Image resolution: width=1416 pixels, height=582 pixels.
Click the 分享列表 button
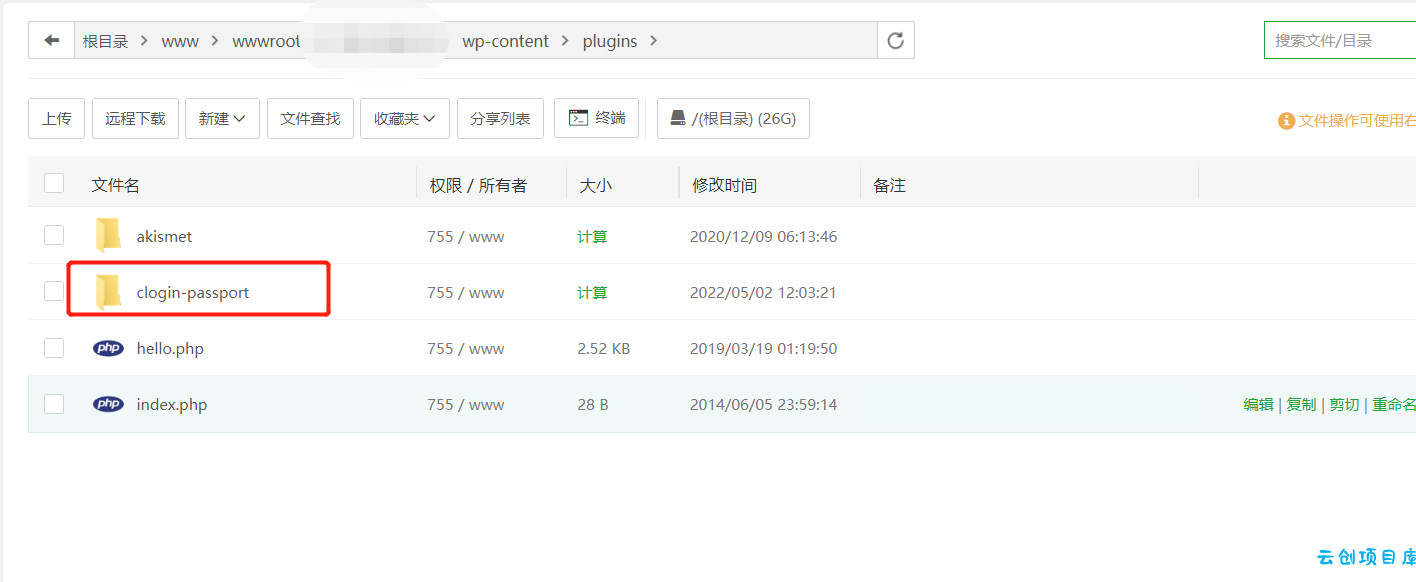pos(500,118)
